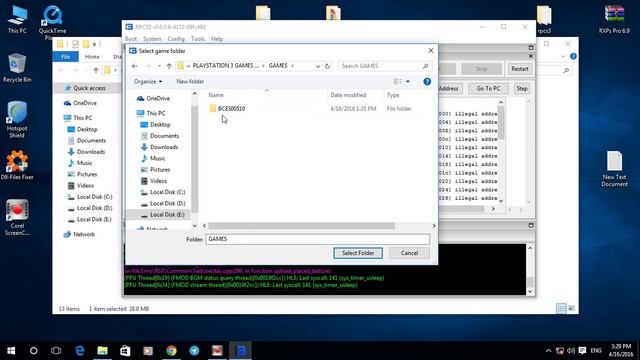Click New folder in dialog toolbar

click(x=190, y=82)
